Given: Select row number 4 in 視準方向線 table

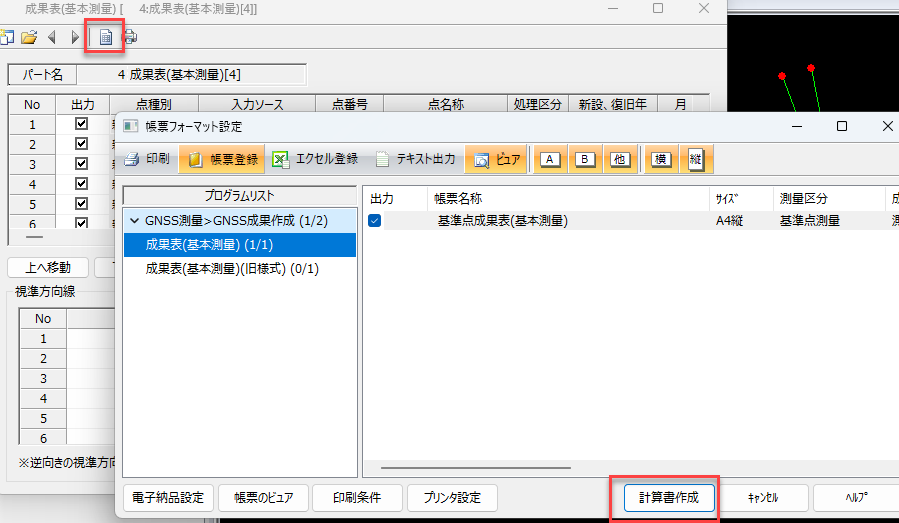Looking at the screenshot, I should point(43,399).
